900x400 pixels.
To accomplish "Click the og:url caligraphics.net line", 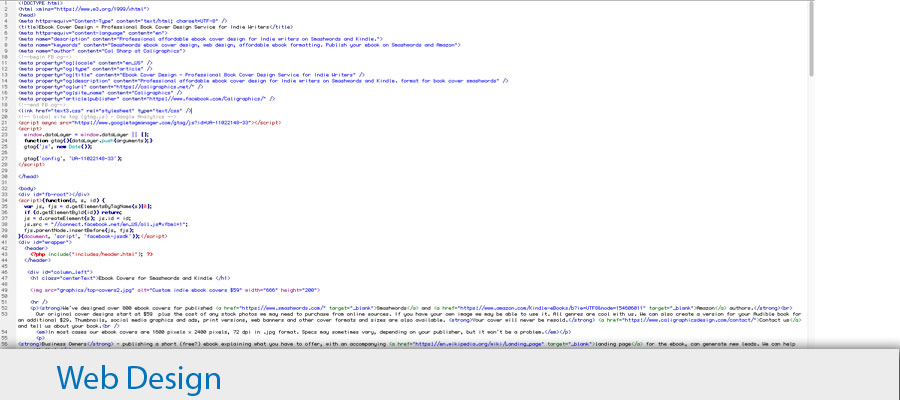I will [110, 87].
